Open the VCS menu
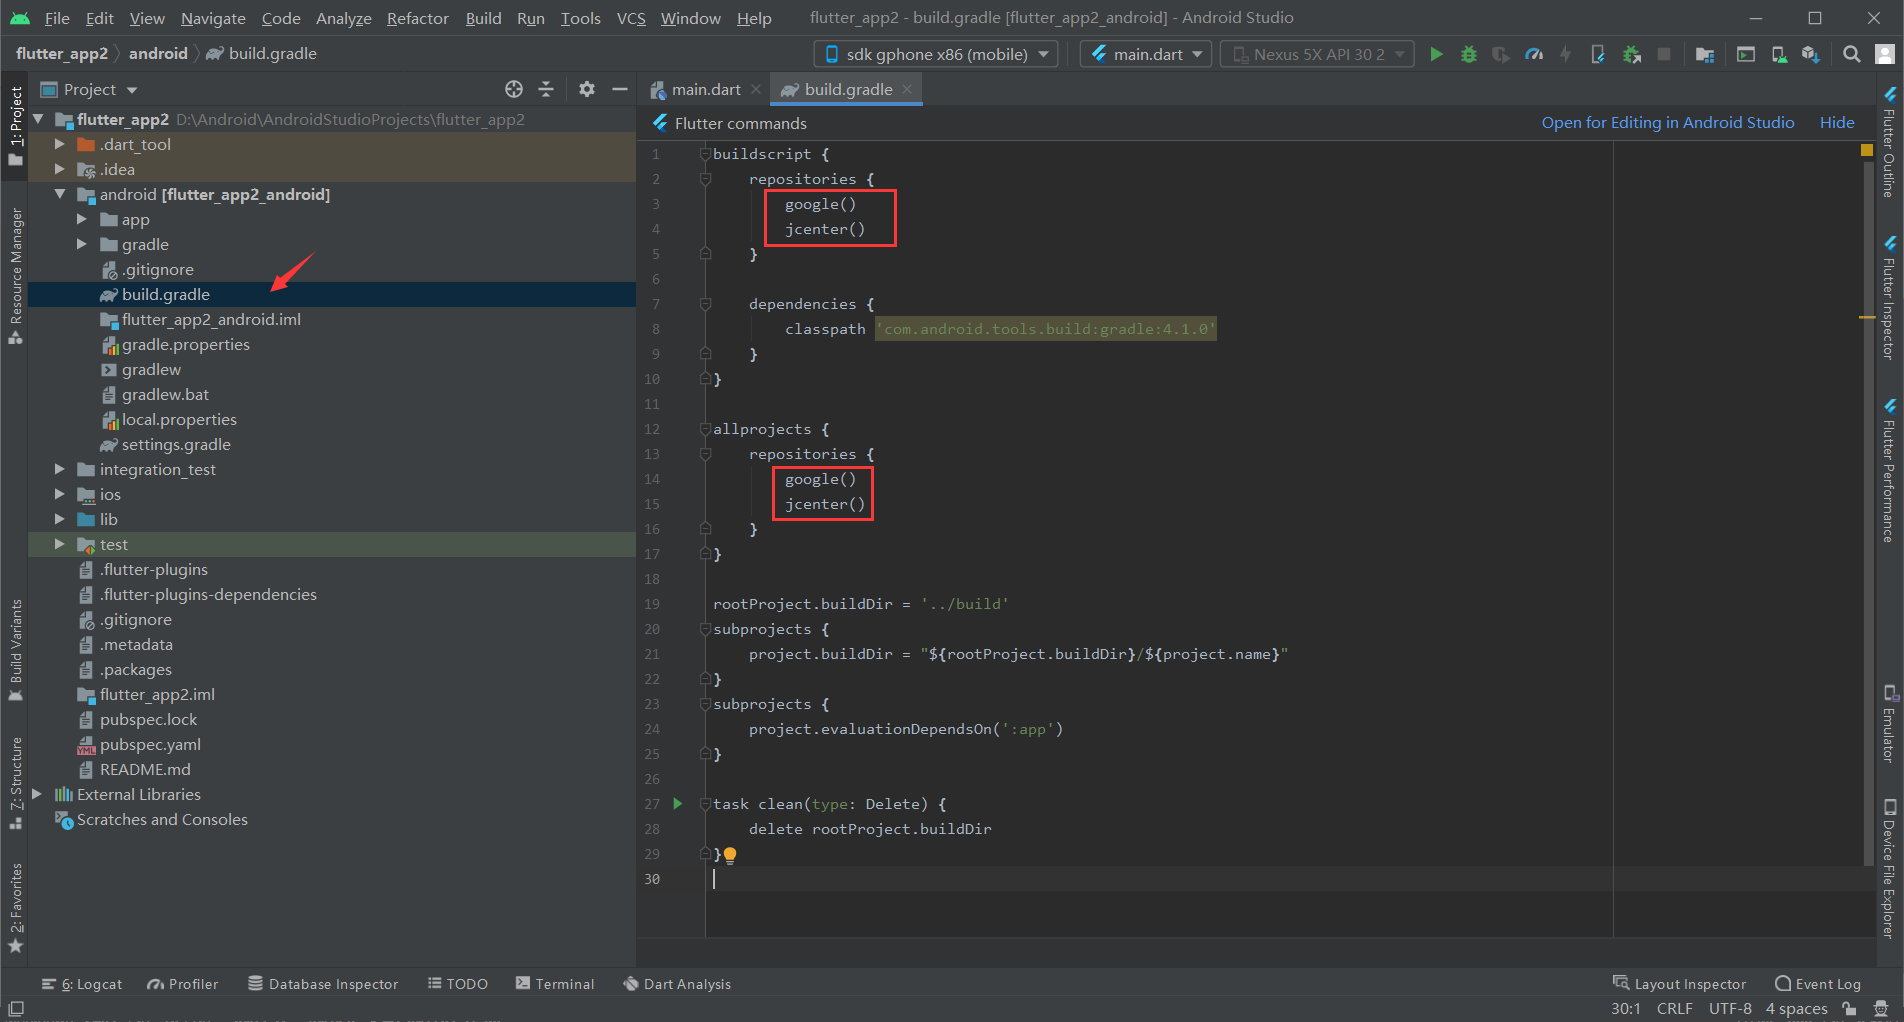 coord(631,18)
